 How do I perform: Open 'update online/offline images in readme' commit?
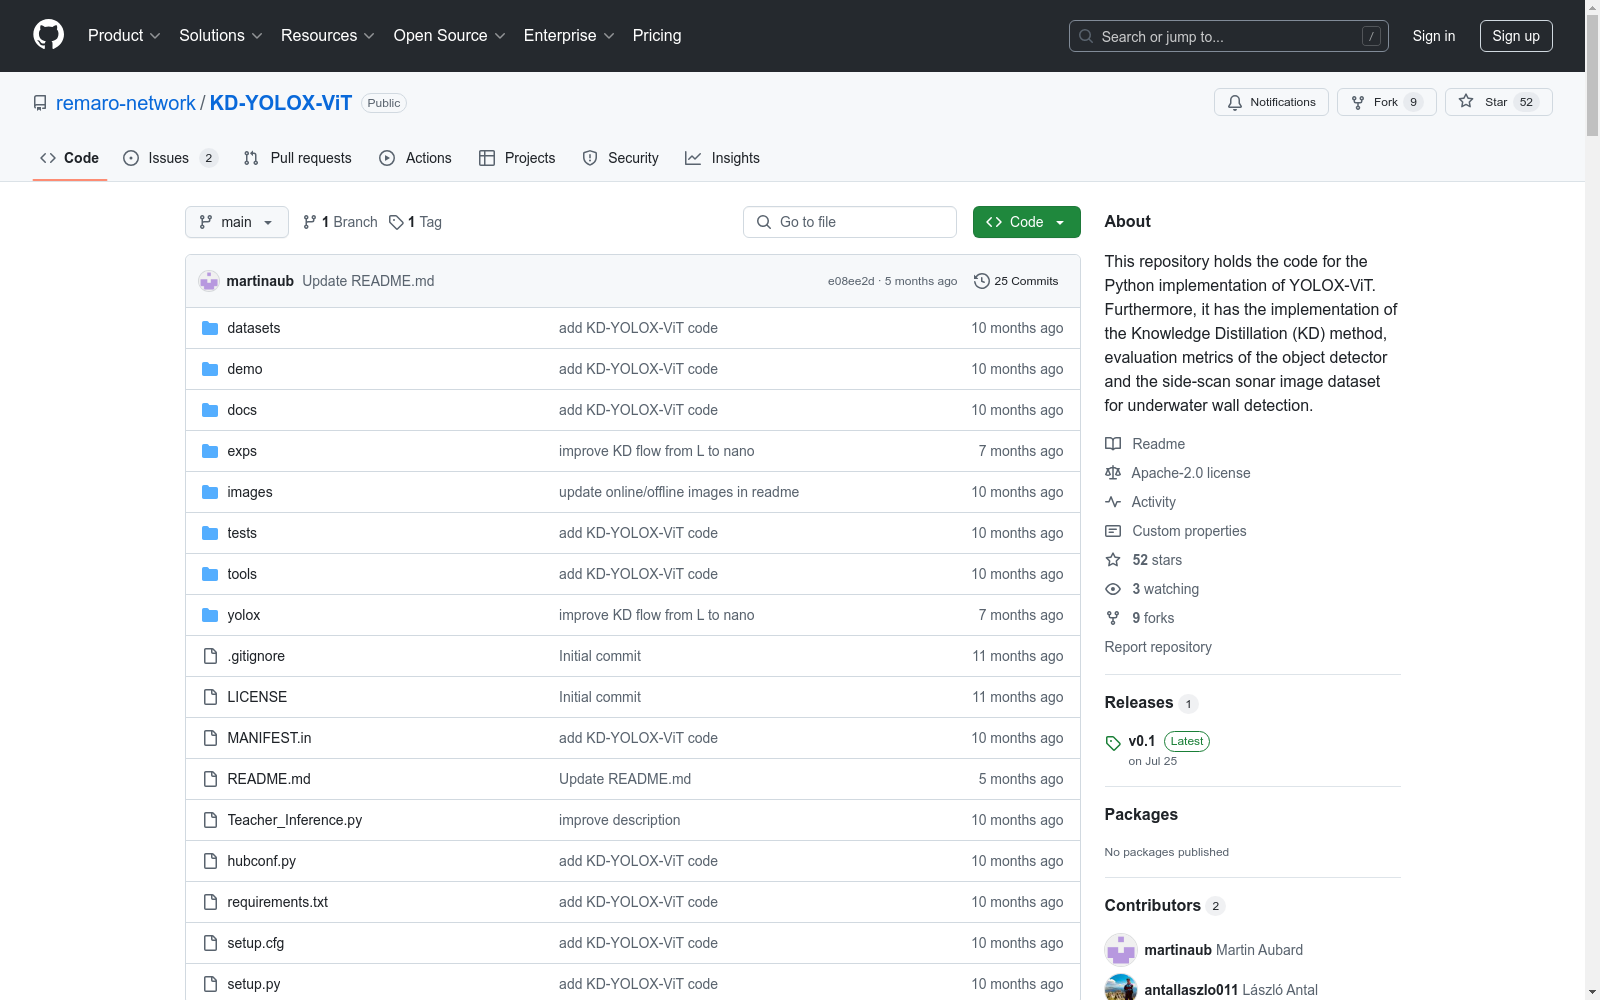click(679, 492)
